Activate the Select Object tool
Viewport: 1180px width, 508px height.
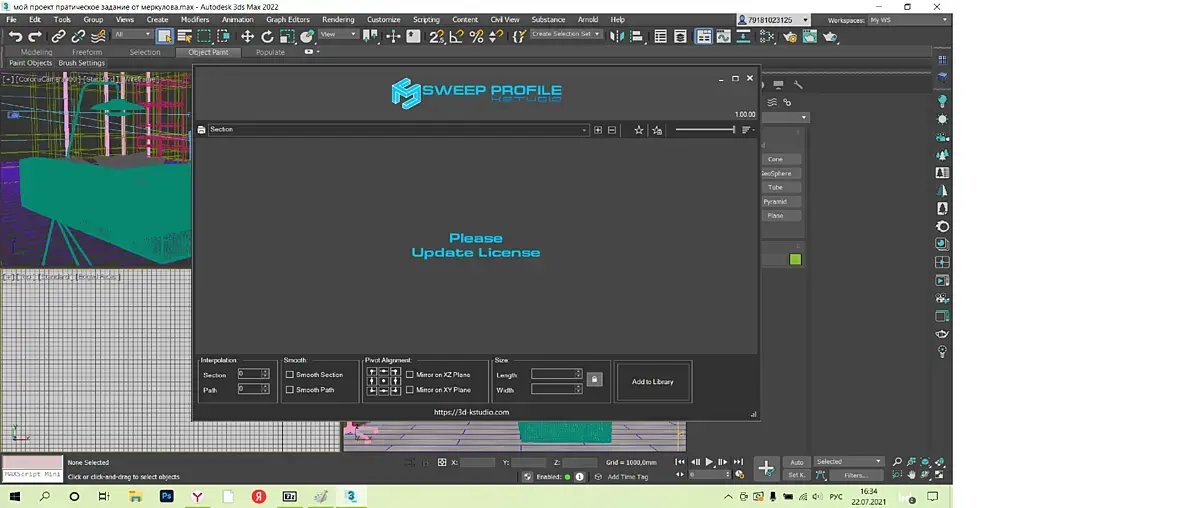165,36
